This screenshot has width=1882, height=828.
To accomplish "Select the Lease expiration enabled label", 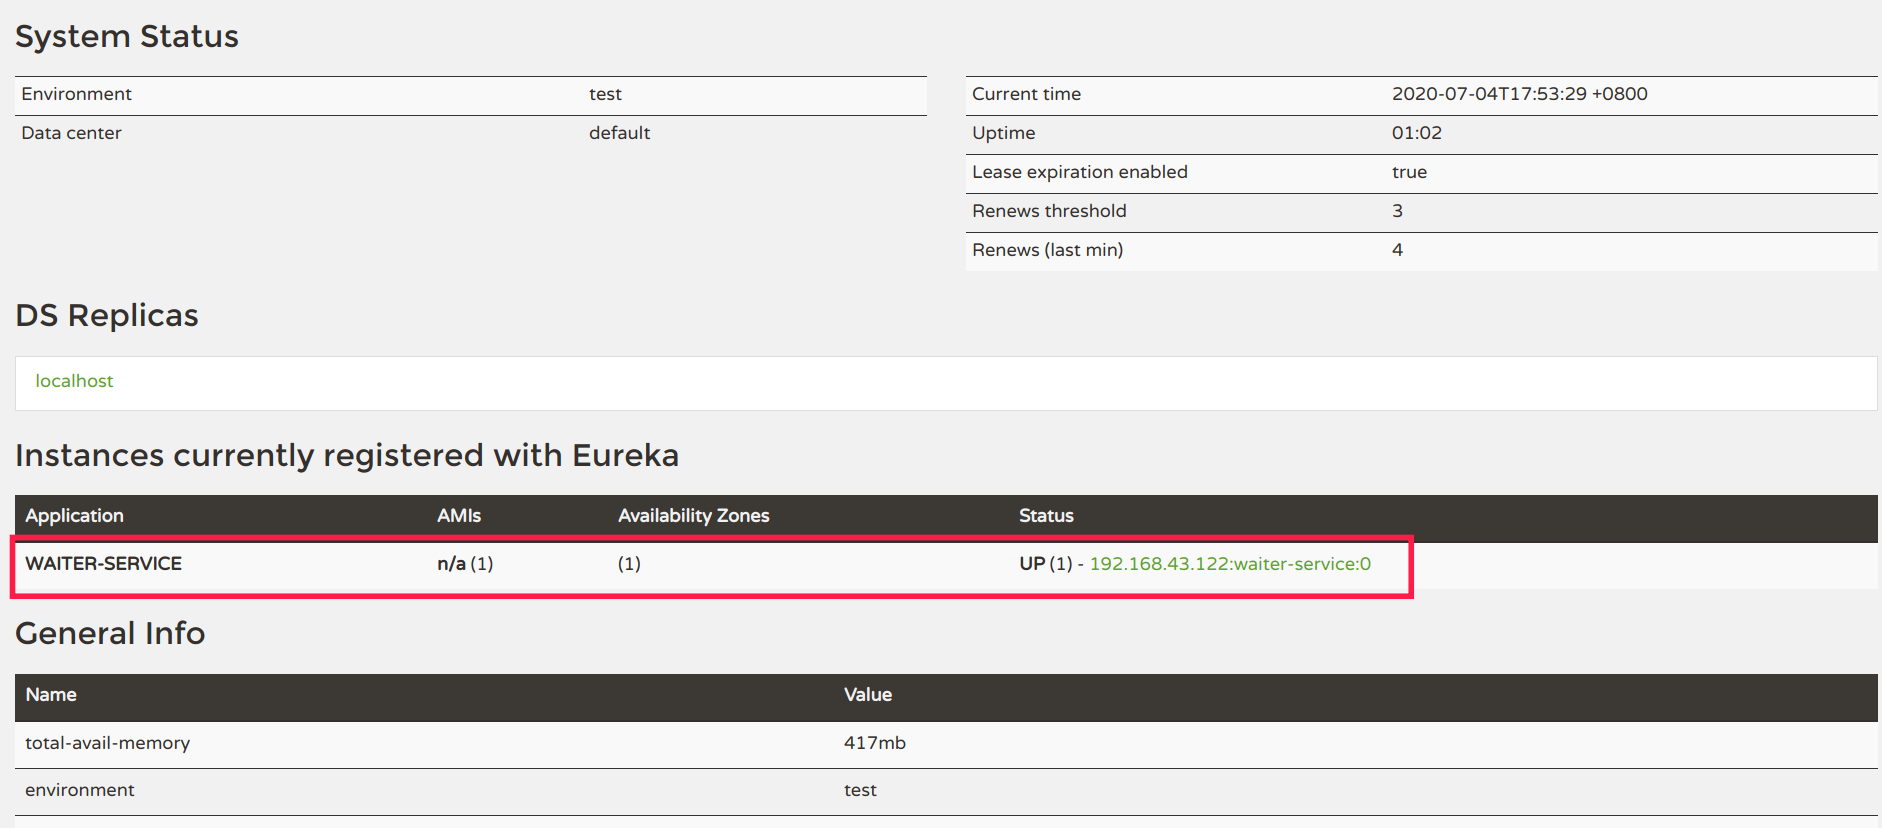I will coord(1080,172).
